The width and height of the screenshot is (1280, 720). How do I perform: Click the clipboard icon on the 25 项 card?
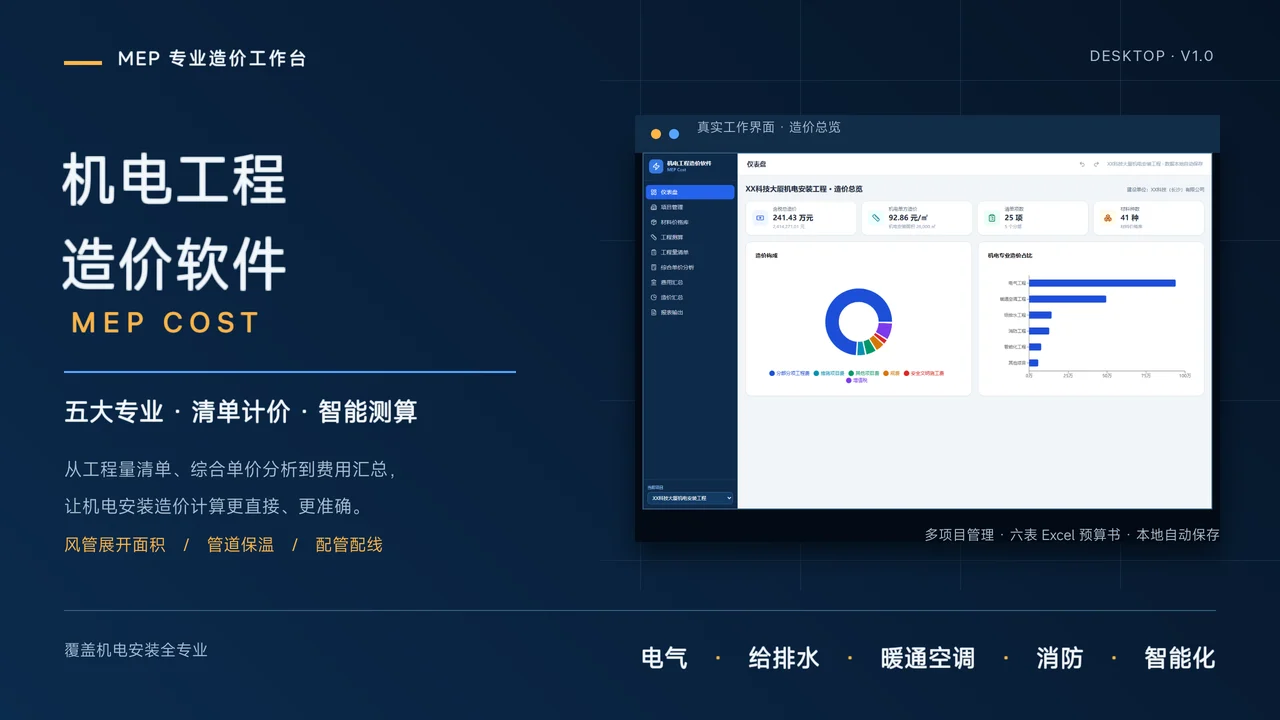(992, 218)
